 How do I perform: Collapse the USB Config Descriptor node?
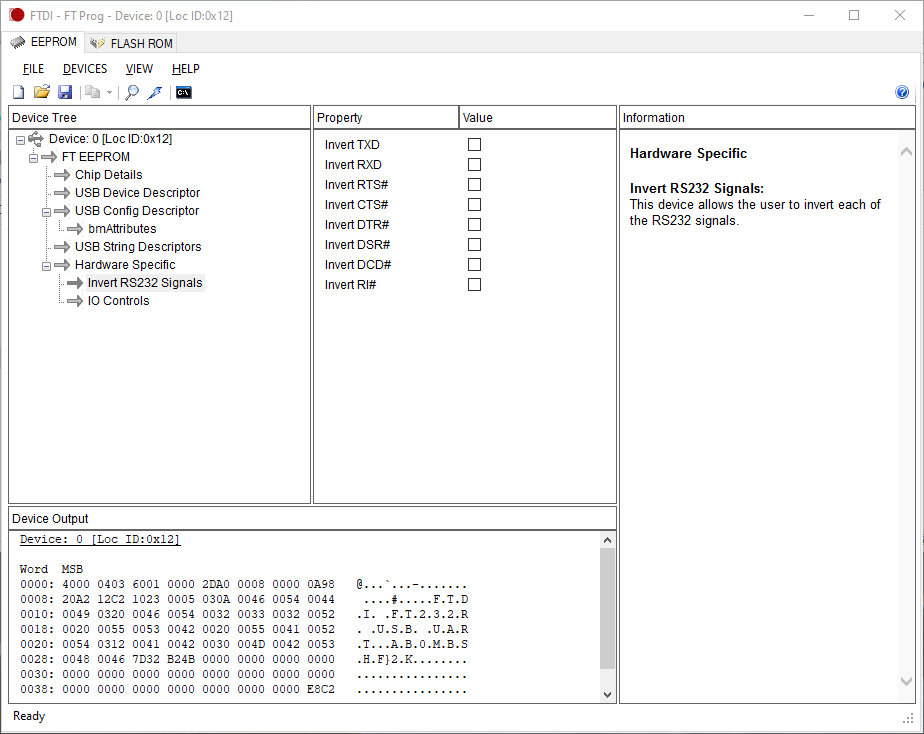point(47,212)
